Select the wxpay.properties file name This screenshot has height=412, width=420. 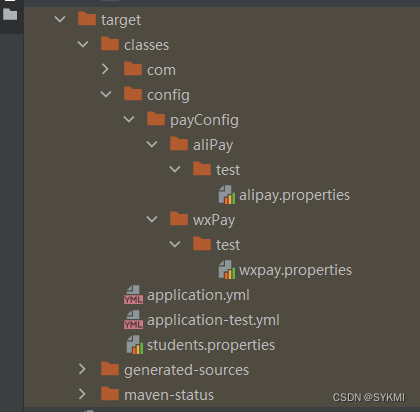tap(295, 270)
